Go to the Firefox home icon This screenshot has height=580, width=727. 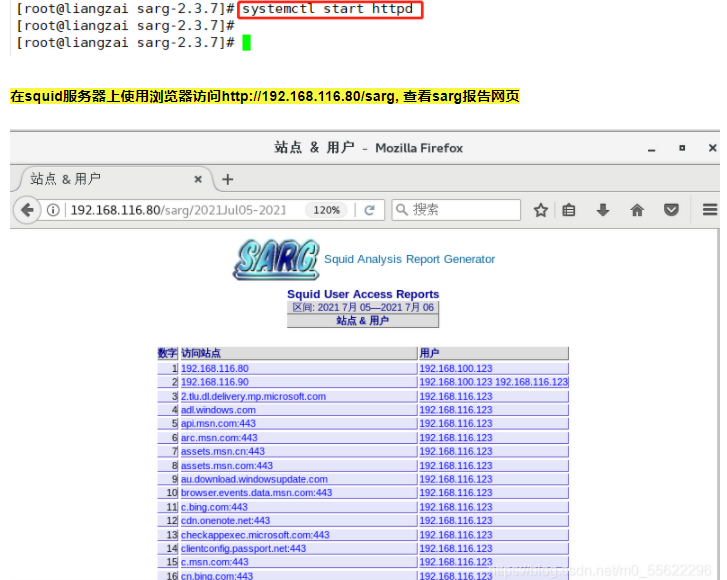coord(637,210)
